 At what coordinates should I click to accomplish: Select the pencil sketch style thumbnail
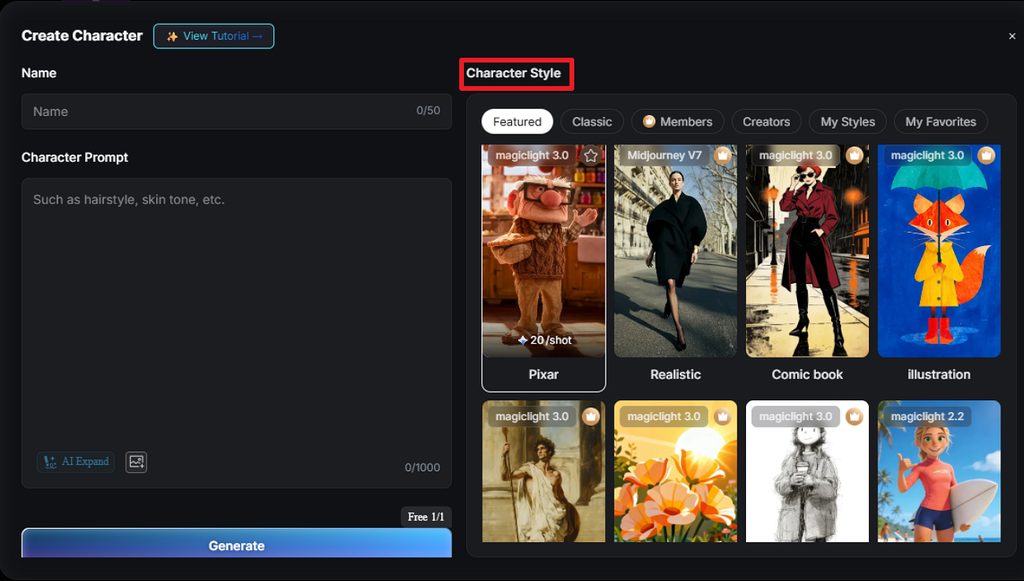[807, 471]
